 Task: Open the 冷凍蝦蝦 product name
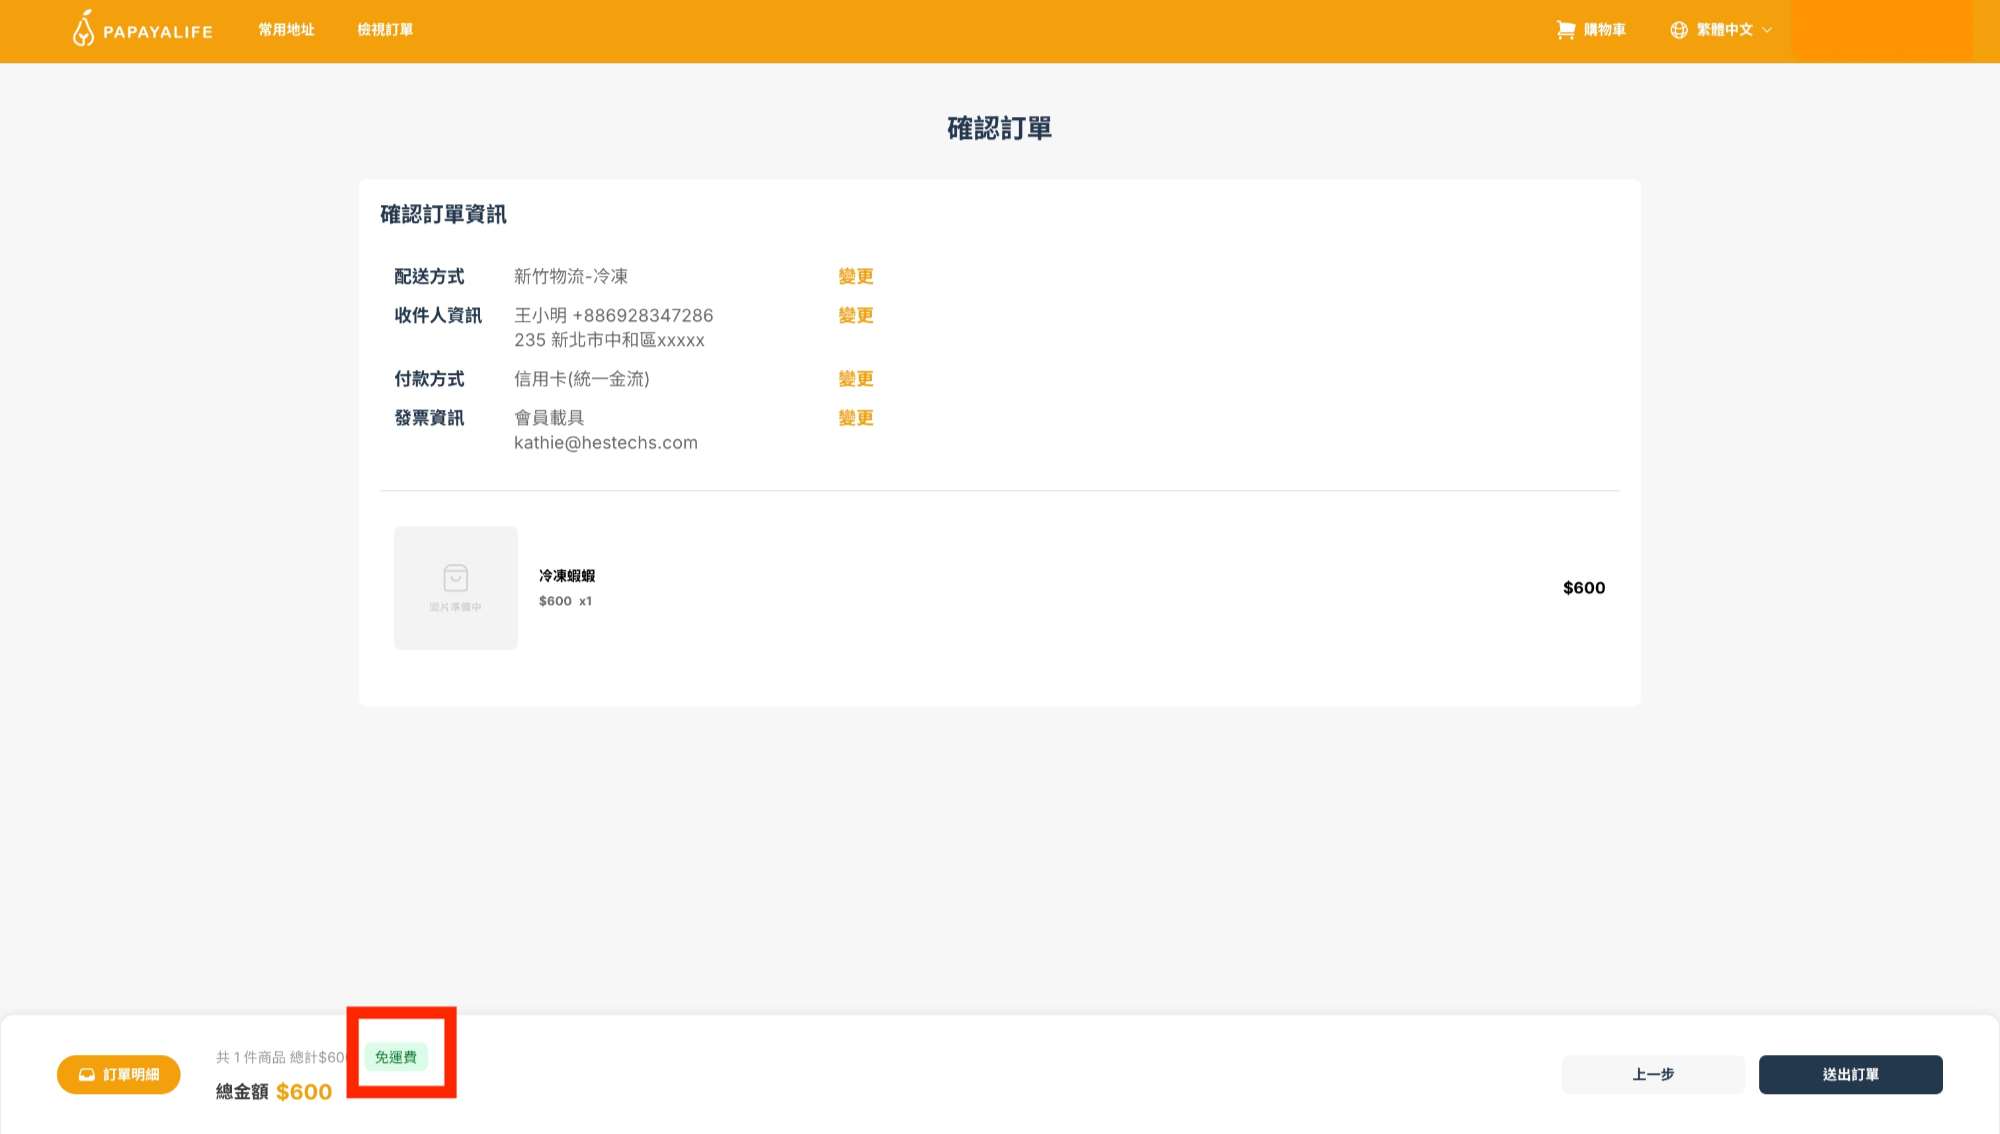[x=567, y=576]
